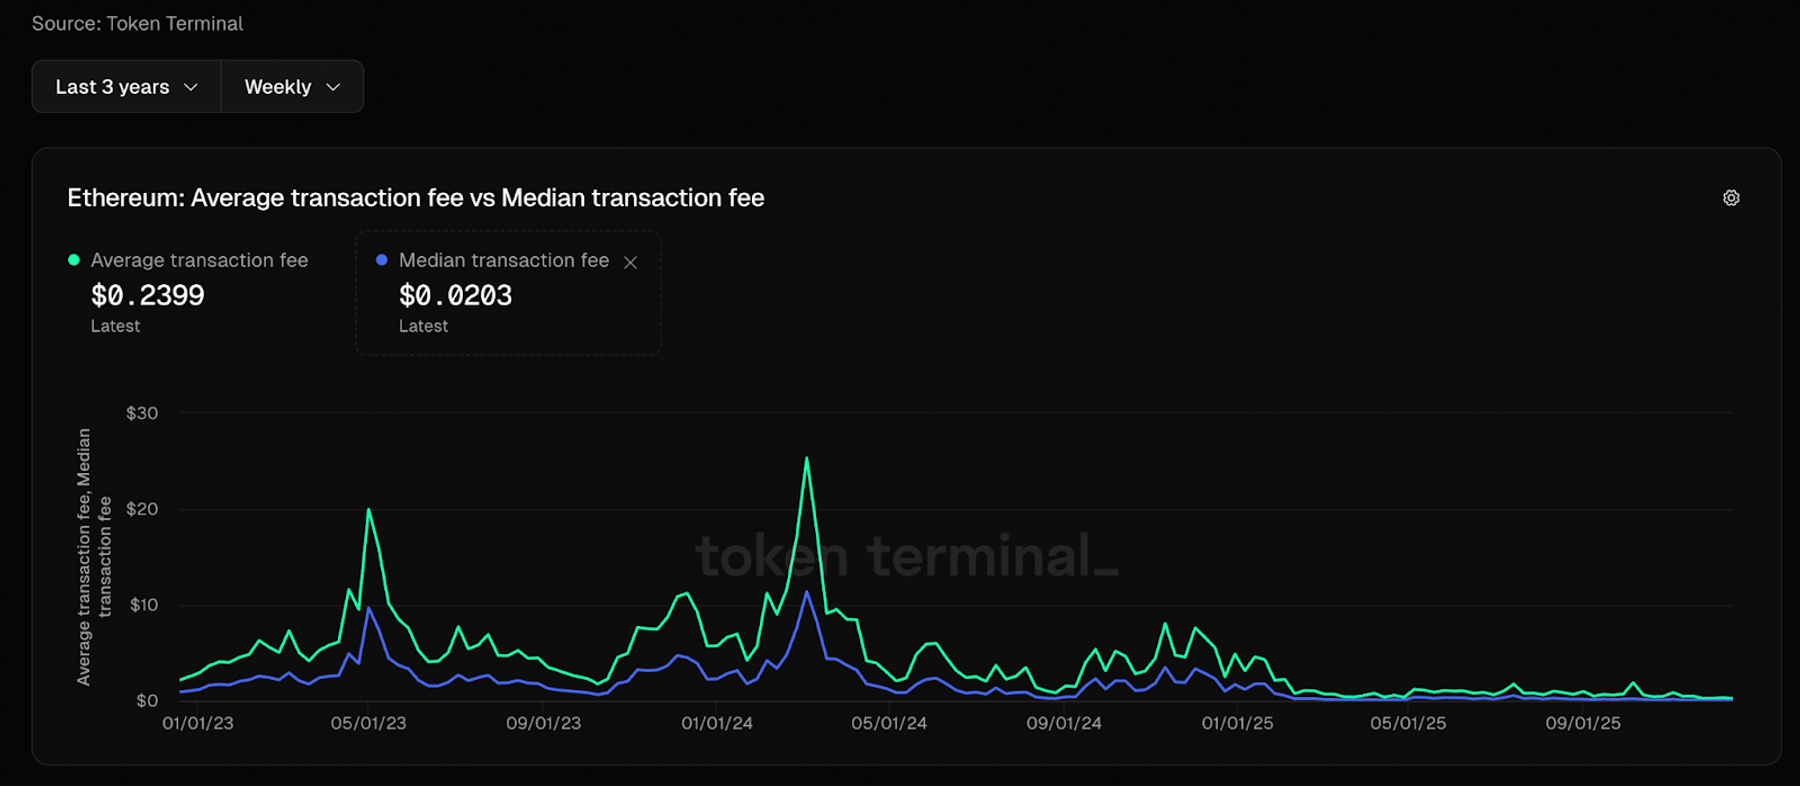Click the blue Median transaction fee dot
Screen dimensions: 1800x786
click(381, 260)
